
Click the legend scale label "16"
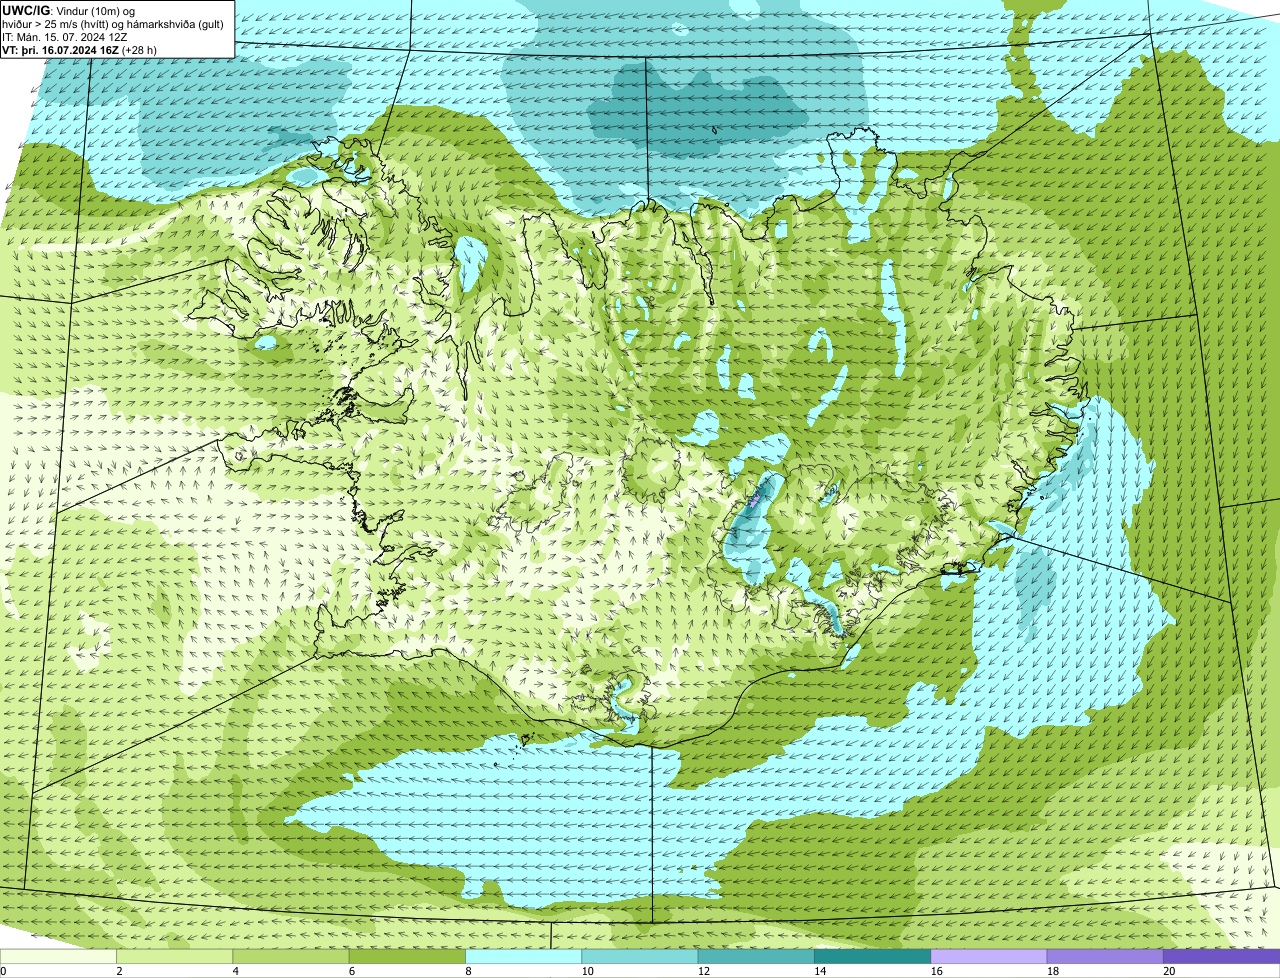click(x=935, y=971)
